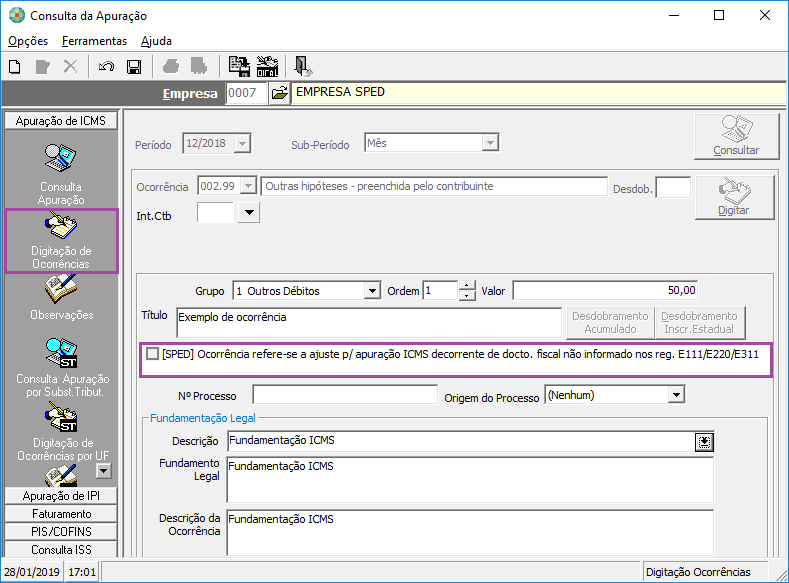Click the Digitar button
This screenshot has height=583, width=789.
(x=734, y=197)
